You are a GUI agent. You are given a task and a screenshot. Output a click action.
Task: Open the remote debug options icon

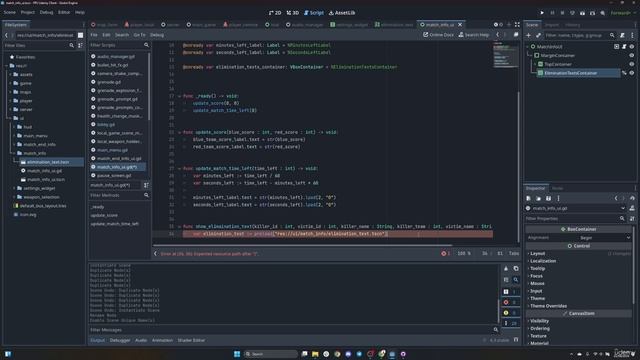[x=572, y=13]
